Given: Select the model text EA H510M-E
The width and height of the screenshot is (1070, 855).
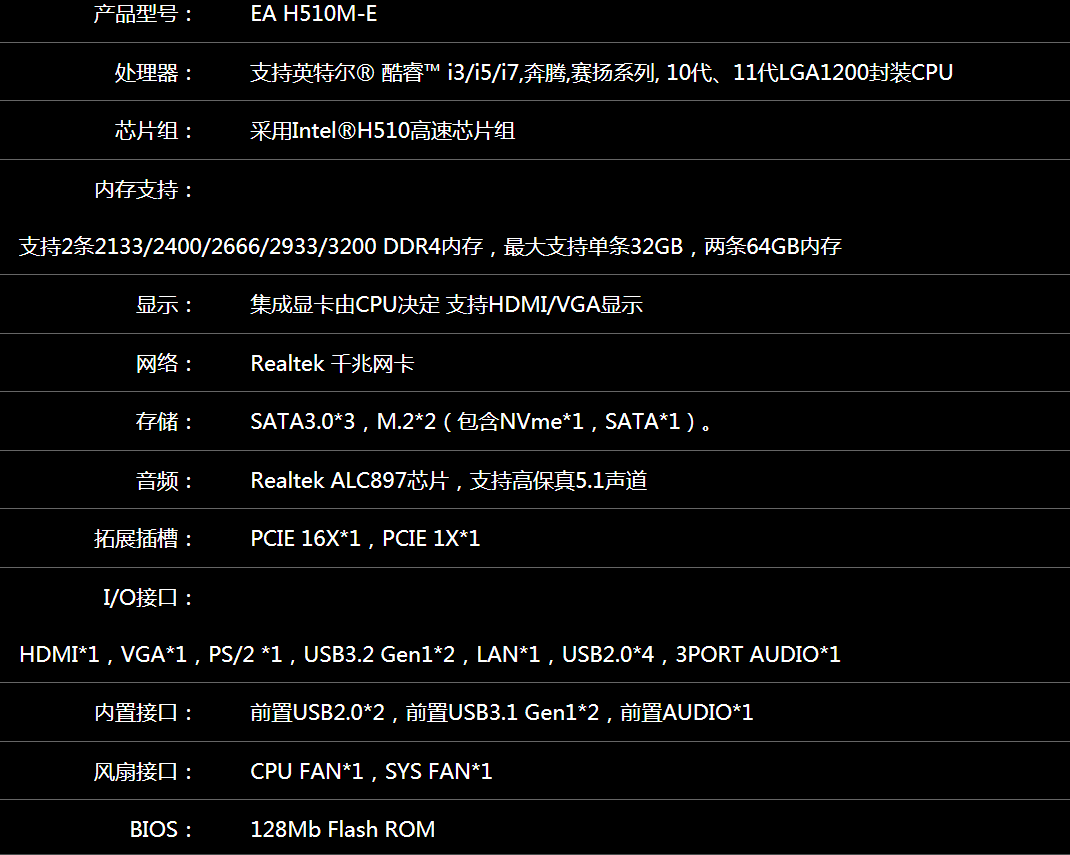Looking at the screenshot, I should (314, 14).
